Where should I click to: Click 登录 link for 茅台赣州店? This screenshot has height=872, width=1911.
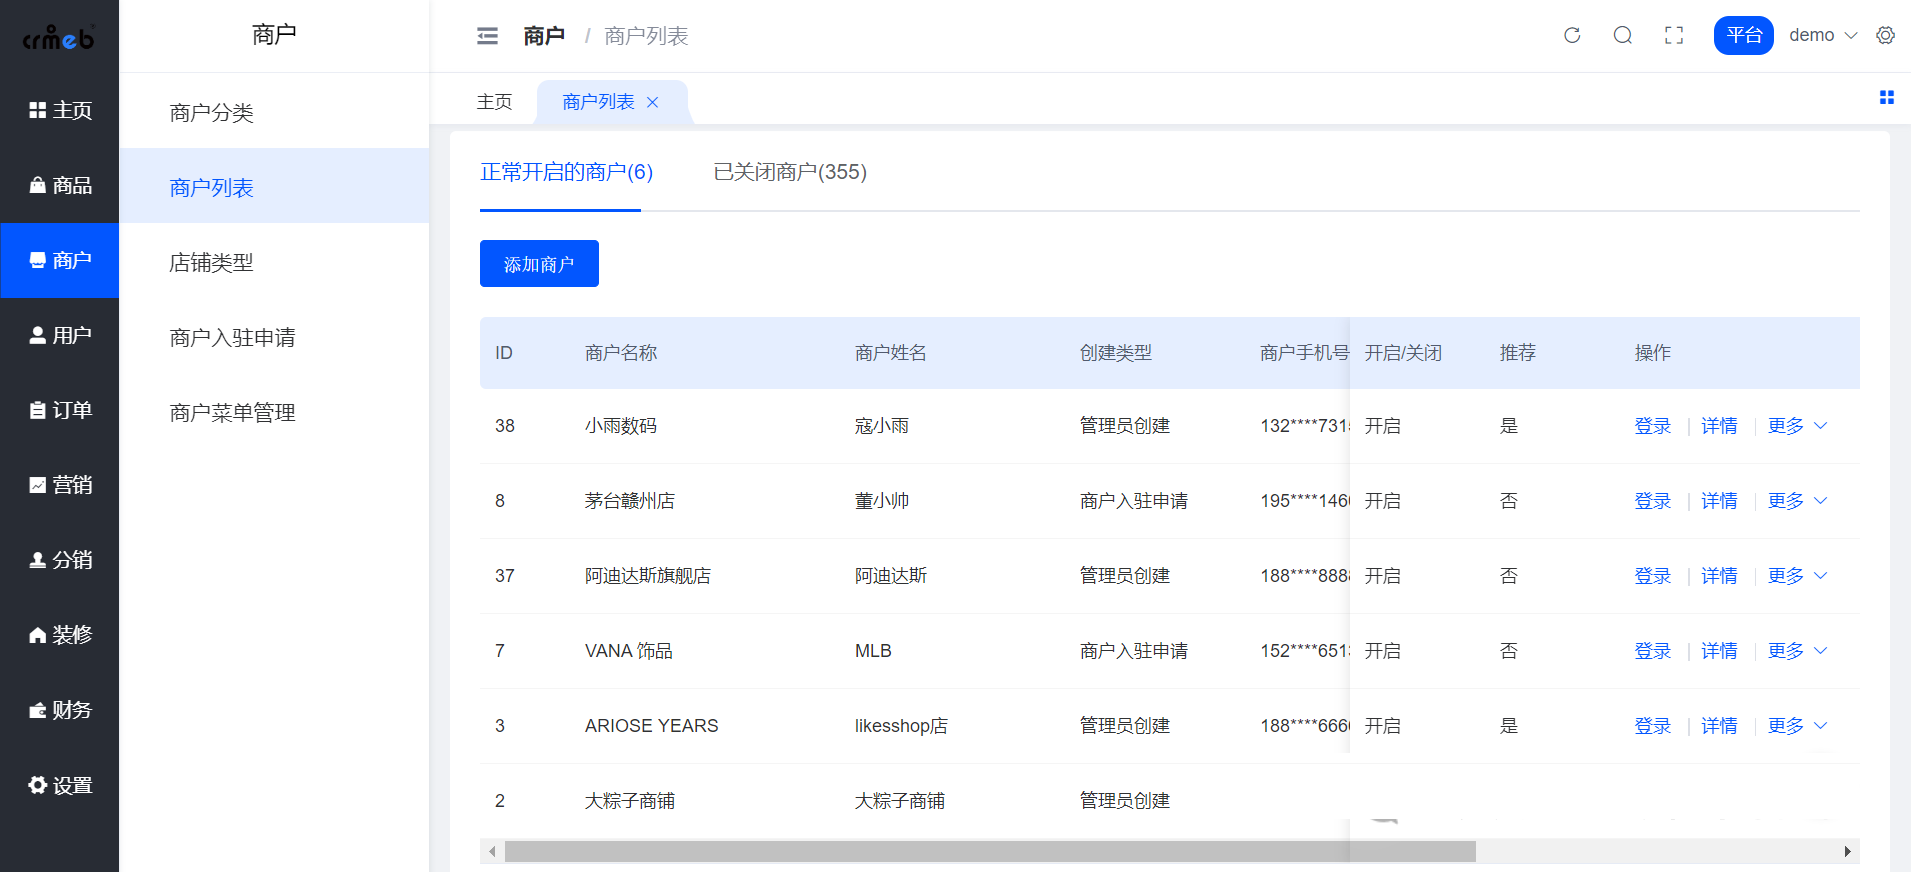point(1652,501)
